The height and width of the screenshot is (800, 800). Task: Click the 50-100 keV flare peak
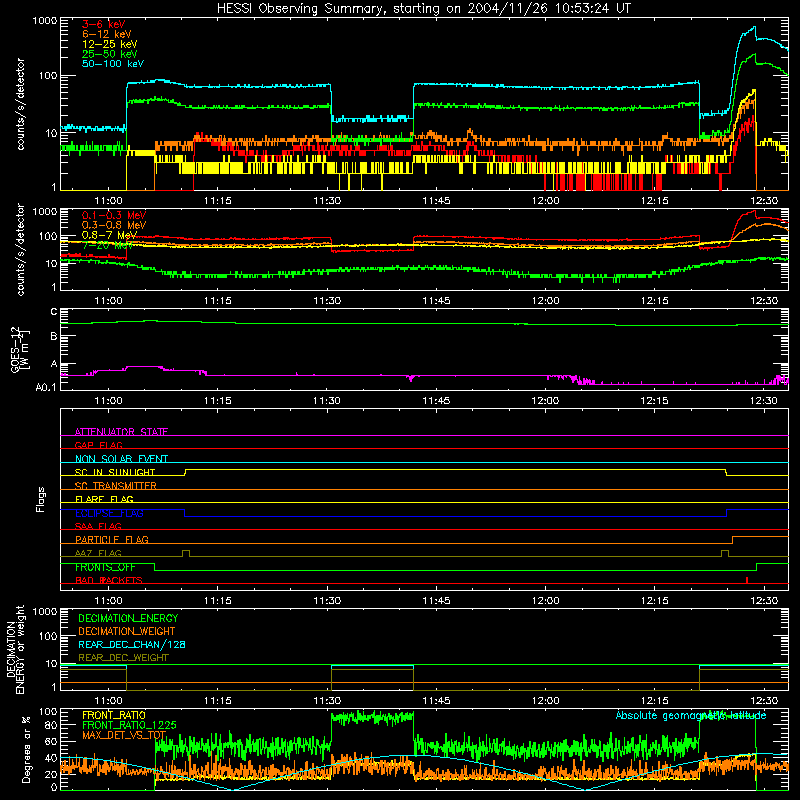coord(754,29)
